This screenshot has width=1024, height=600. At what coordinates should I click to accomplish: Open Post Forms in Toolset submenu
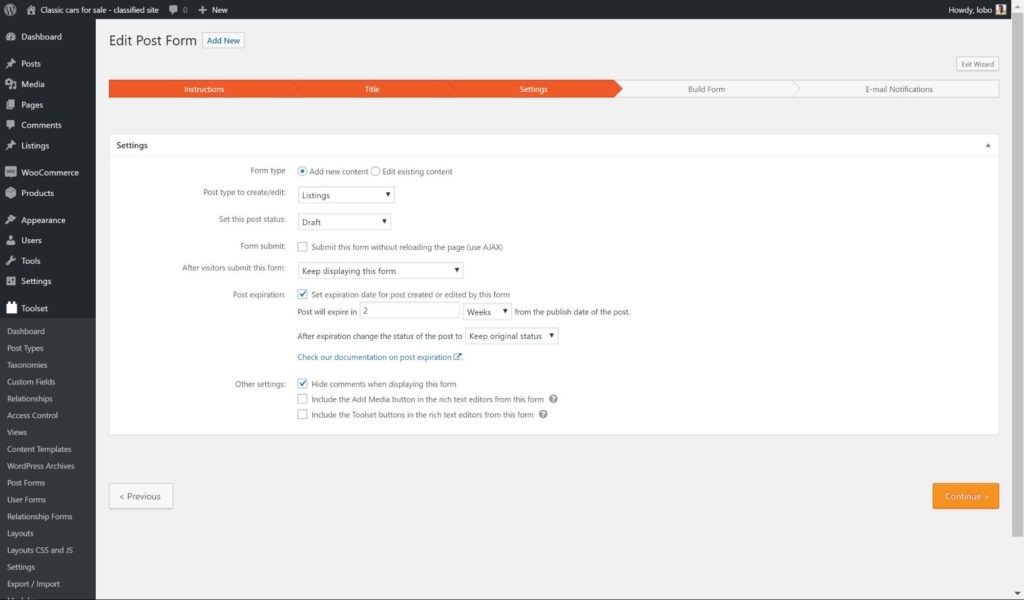[26, 482]
